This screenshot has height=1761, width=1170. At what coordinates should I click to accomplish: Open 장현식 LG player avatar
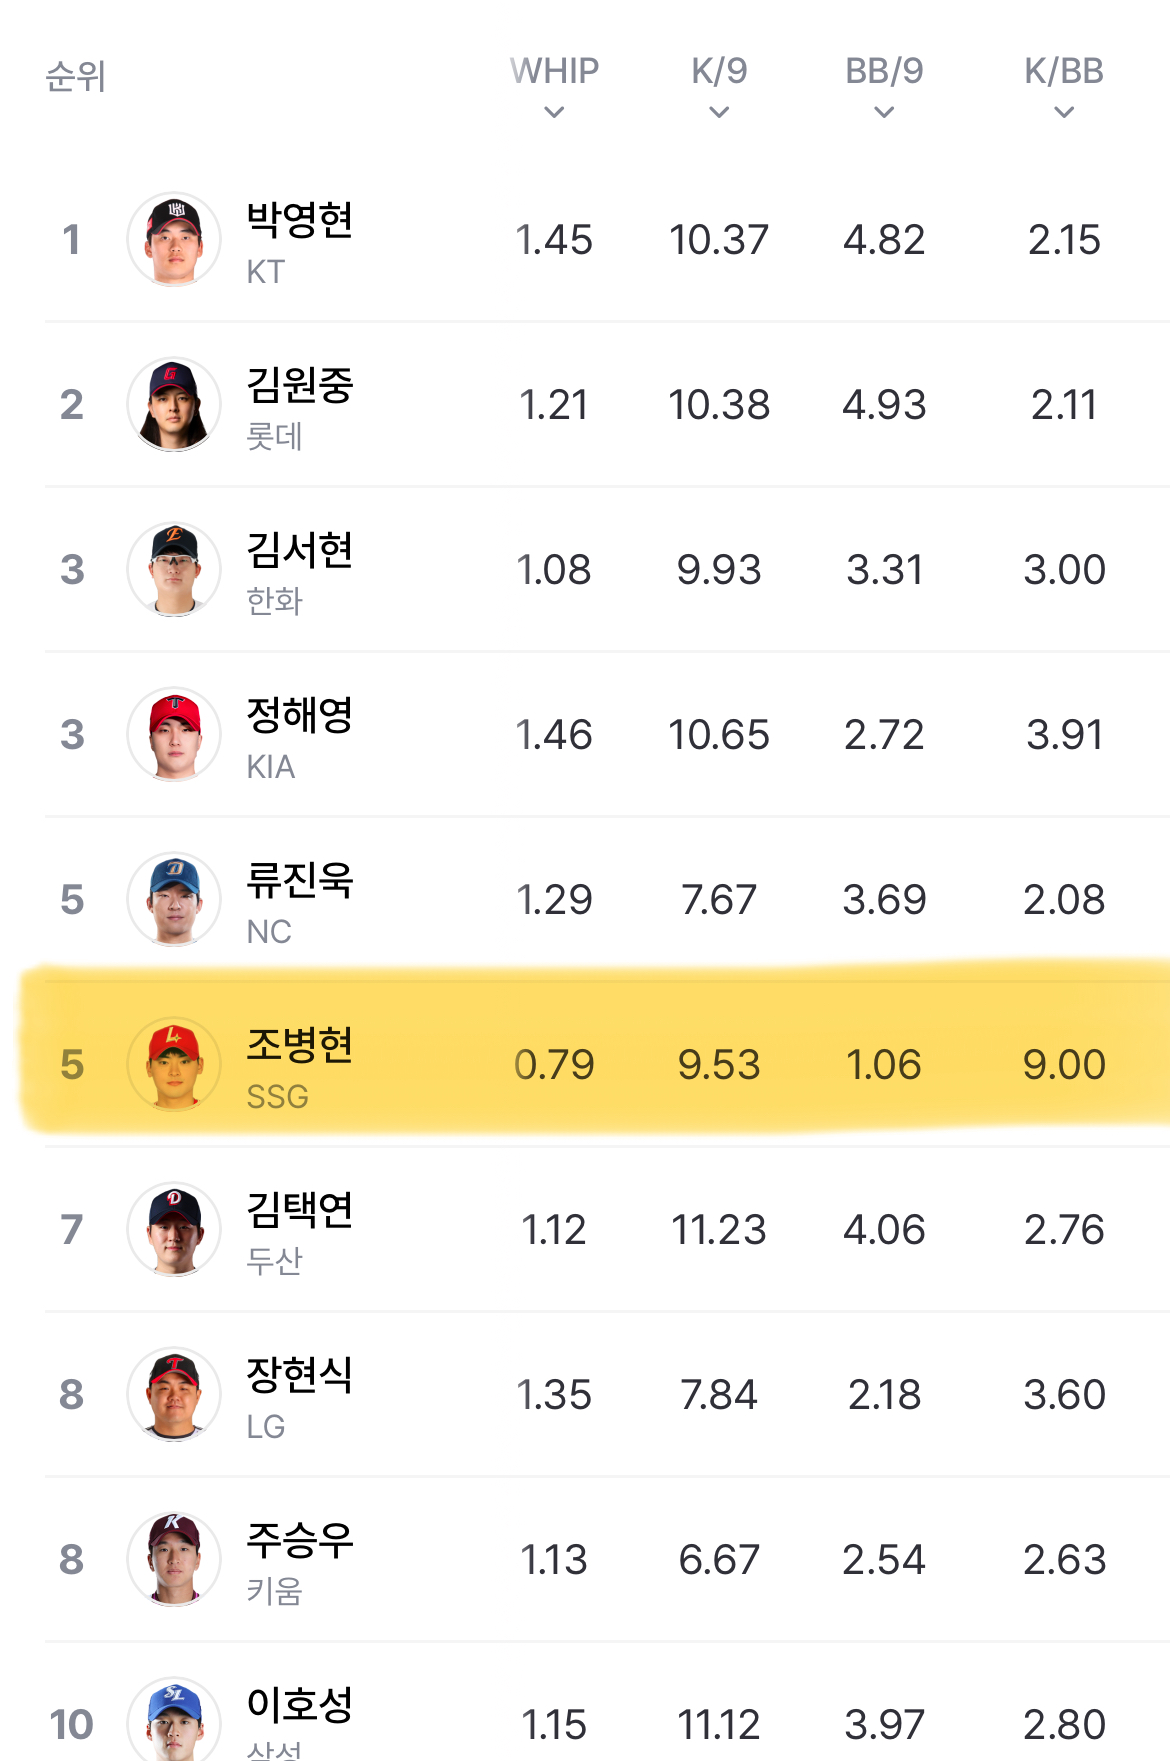[x=174, y=1395]
